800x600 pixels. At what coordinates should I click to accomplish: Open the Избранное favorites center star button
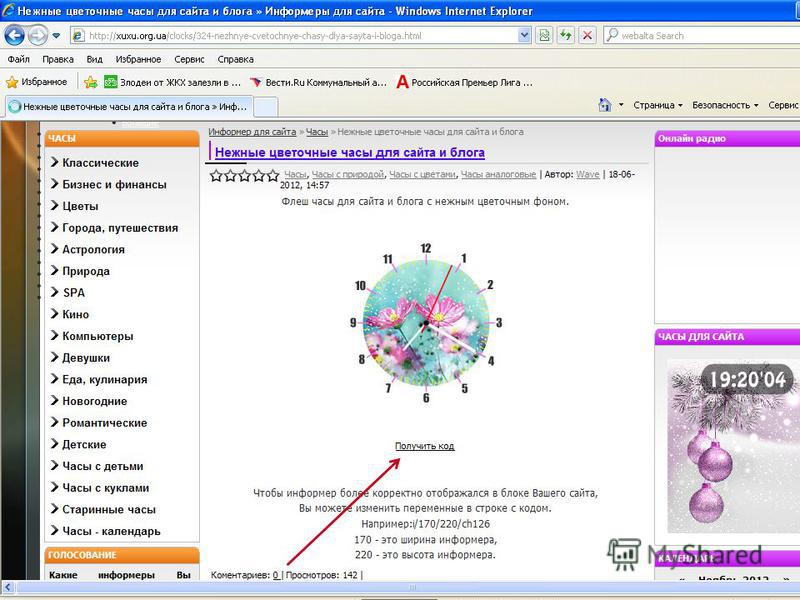37,82
